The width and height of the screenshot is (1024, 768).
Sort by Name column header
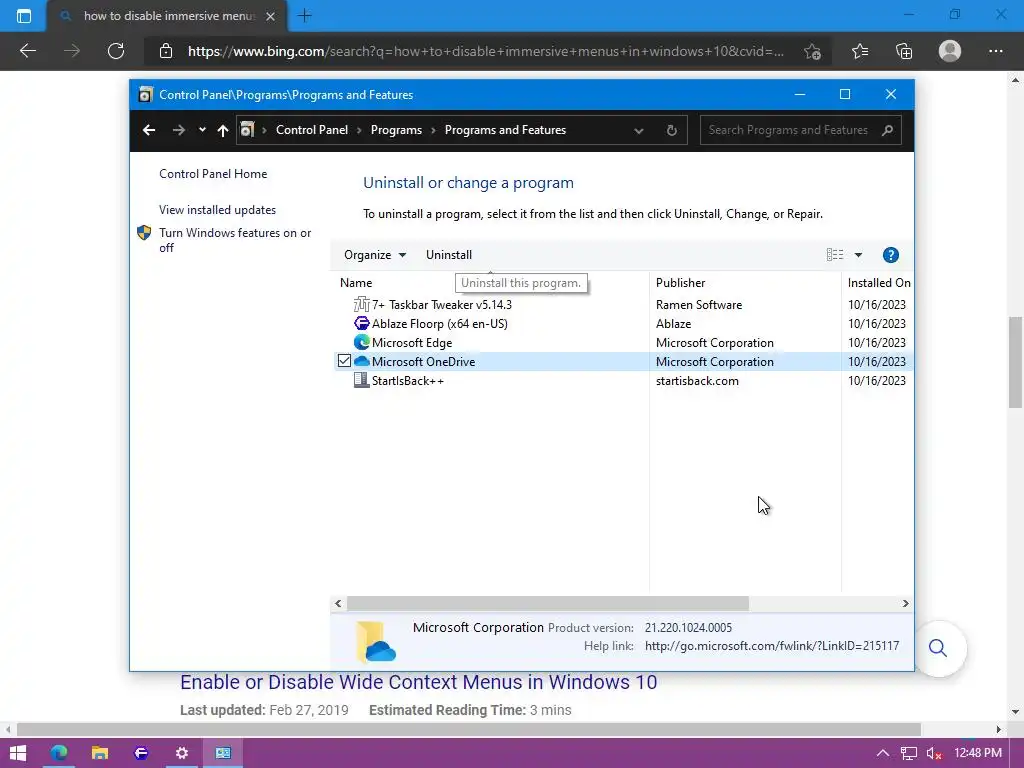point(356,283)
